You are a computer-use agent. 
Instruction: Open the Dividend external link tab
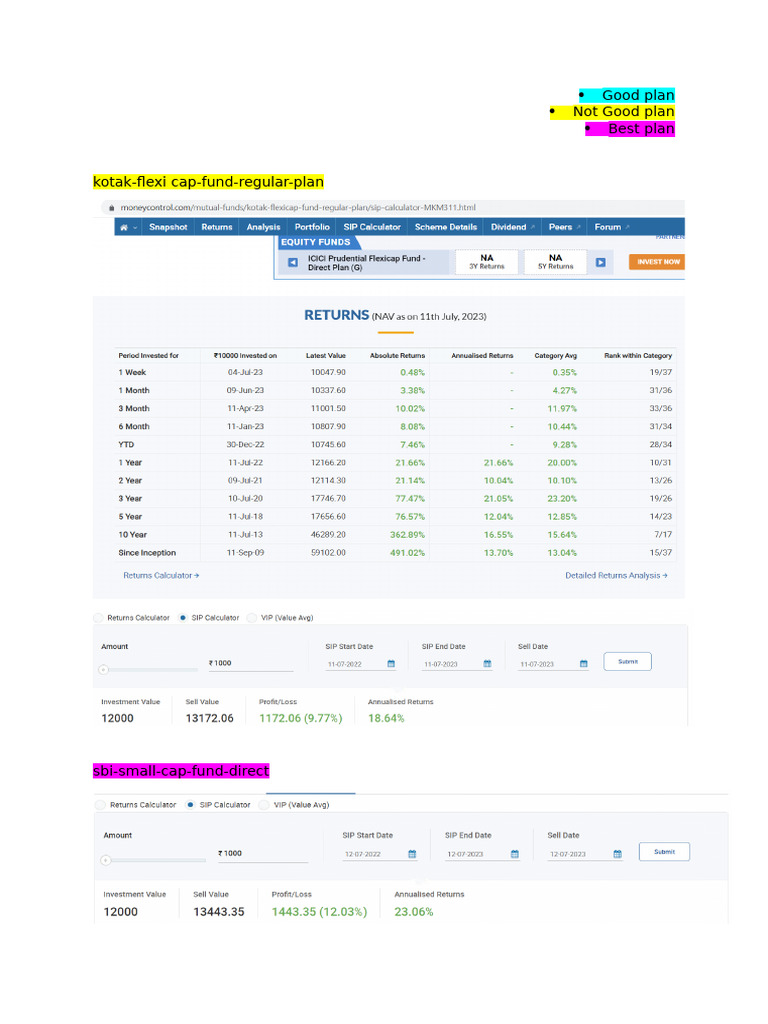click(x=513, y=227)
